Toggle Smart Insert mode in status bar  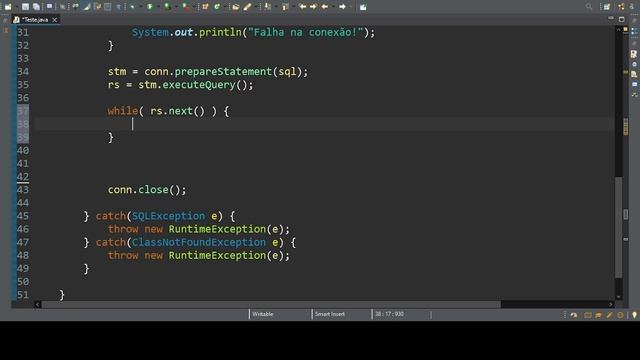pyautogui.click(x=330, y=314)
